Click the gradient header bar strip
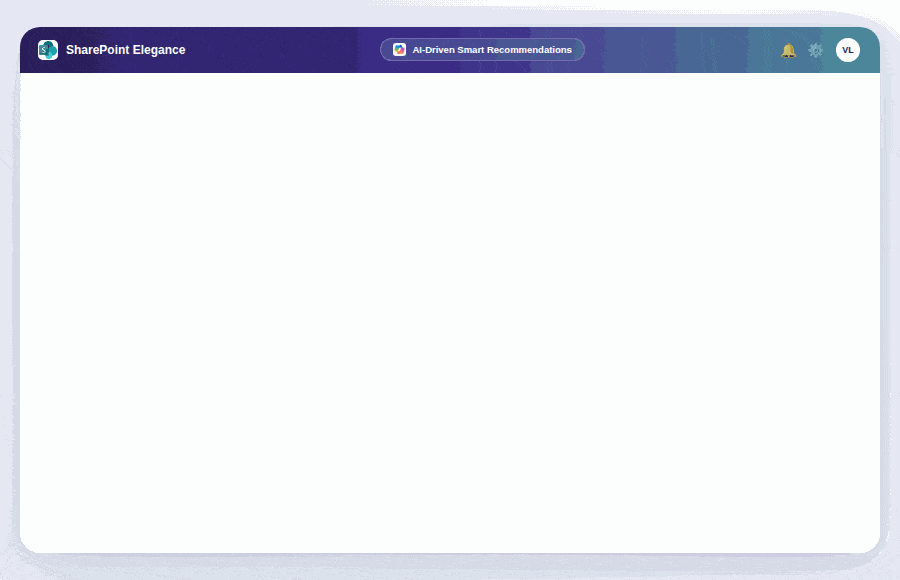This screenshot has width=900, height=580. pyautogui.click(x=650, y=49)
